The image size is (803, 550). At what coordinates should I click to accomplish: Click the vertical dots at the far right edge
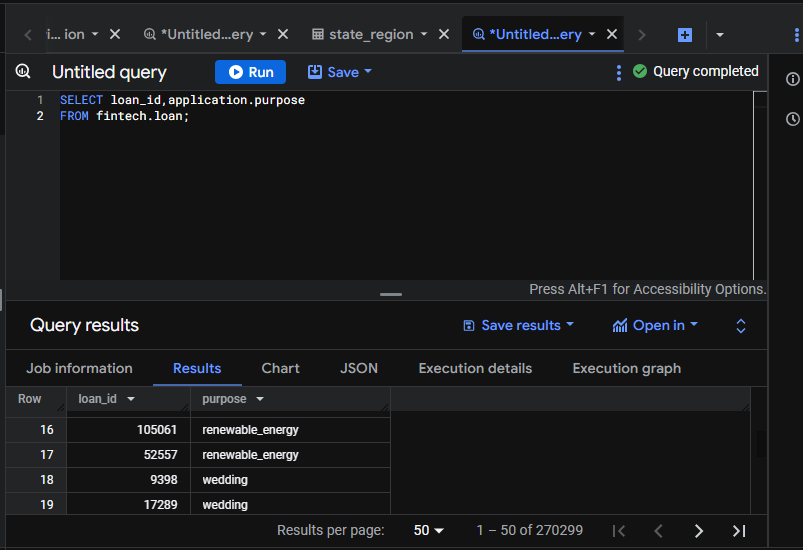[796, 35]
